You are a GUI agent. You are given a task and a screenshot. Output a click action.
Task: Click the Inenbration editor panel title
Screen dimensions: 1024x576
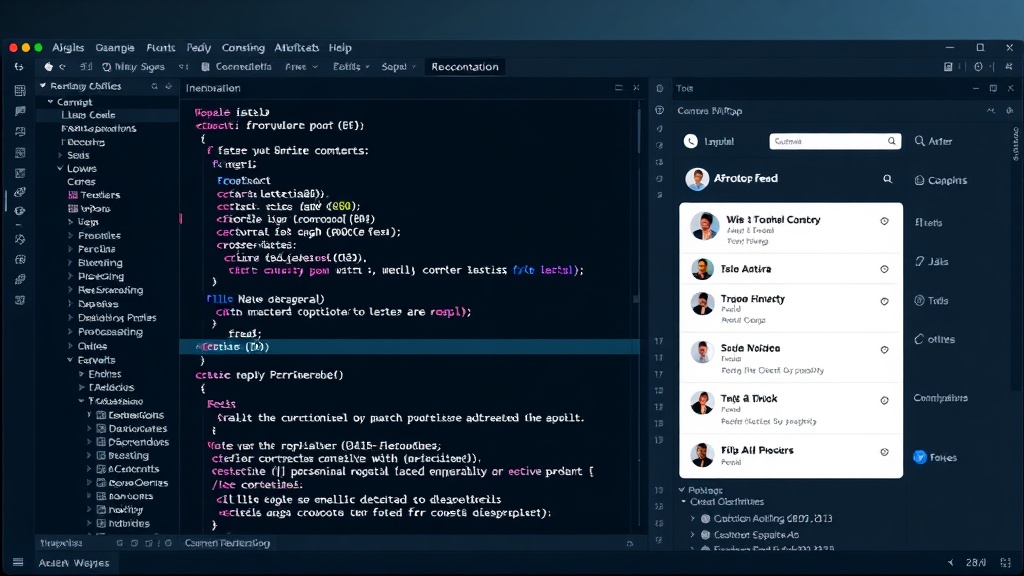click(213, 88)
